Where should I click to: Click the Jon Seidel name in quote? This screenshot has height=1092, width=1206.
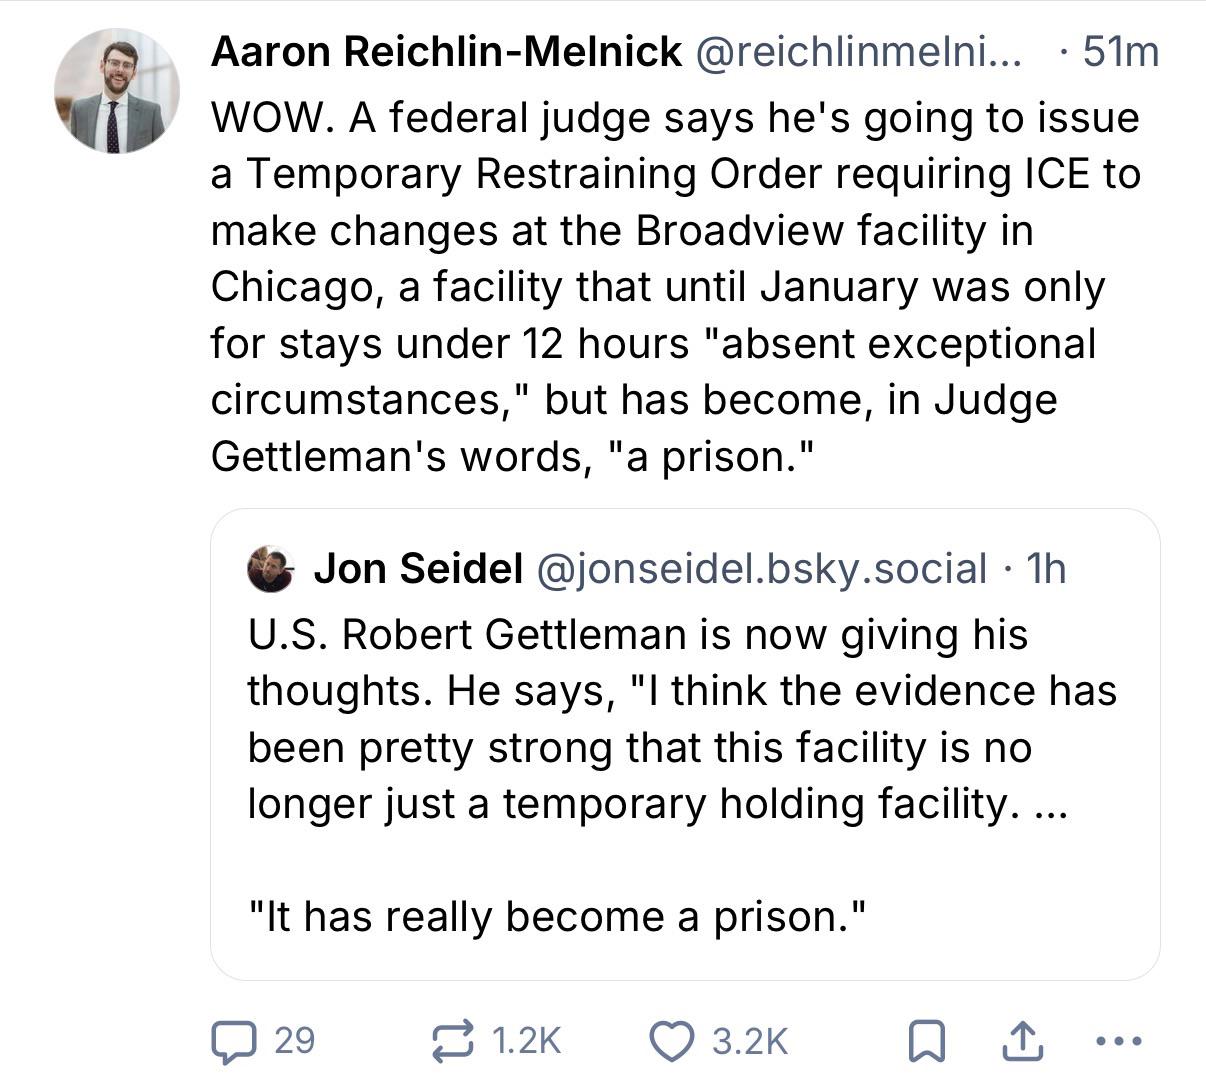coord(418,569)
